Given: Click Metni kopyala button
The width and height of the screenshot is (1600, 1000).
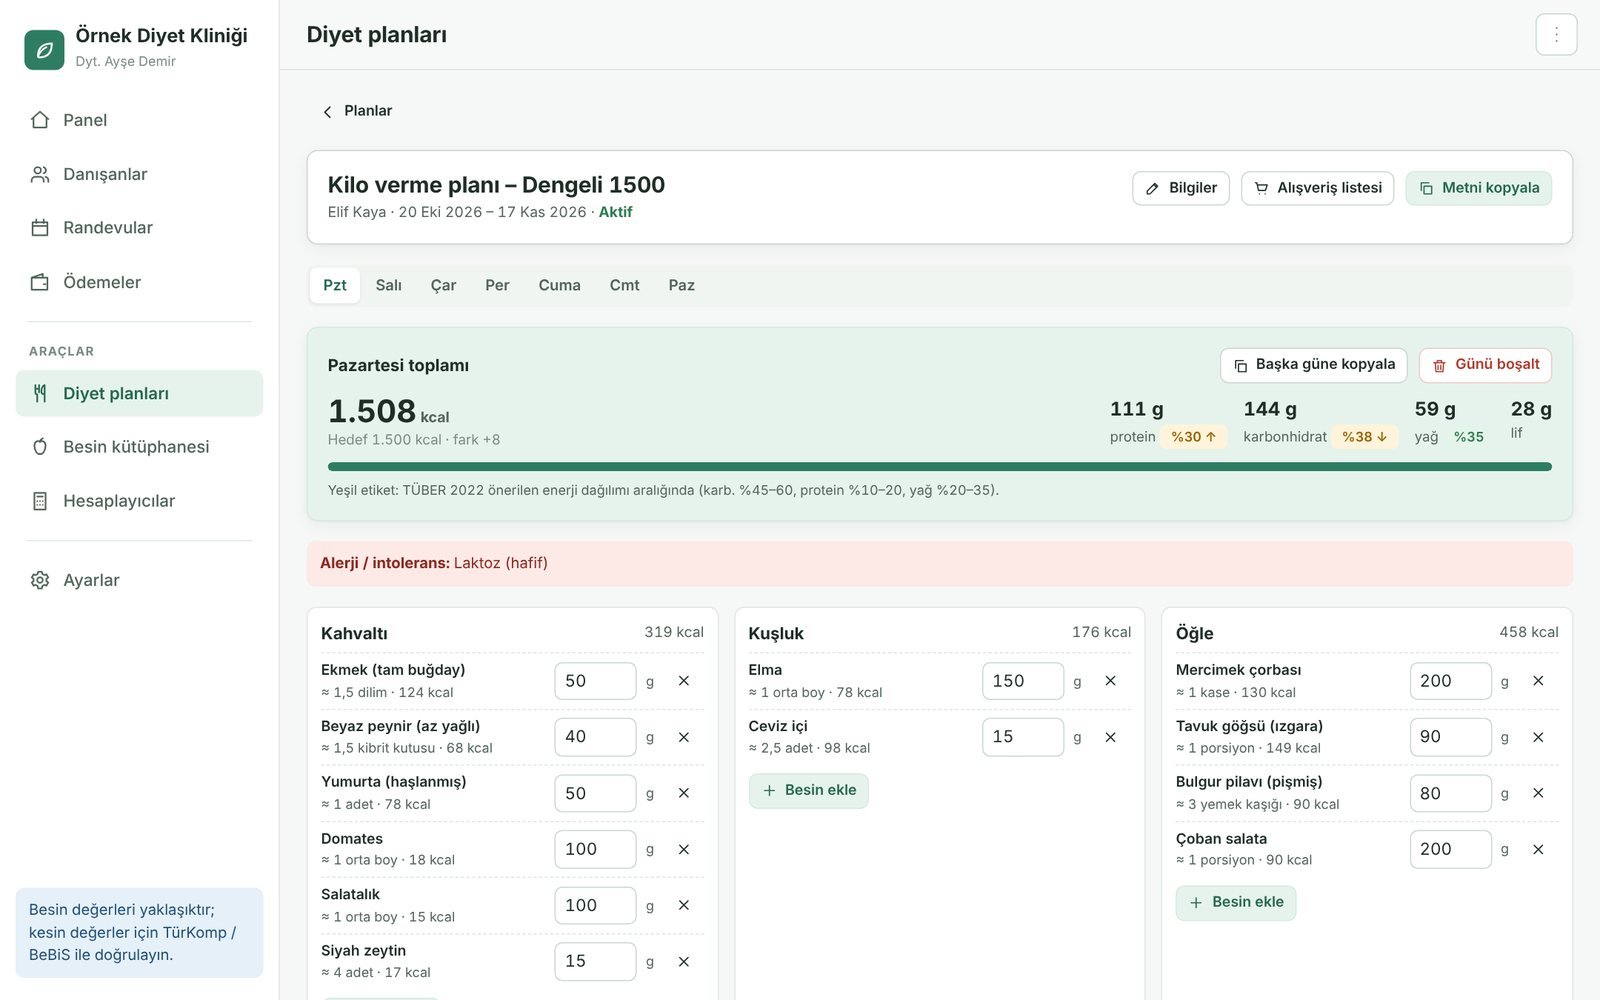Looking at the screenshot, I should click(x=1479, y=188).
